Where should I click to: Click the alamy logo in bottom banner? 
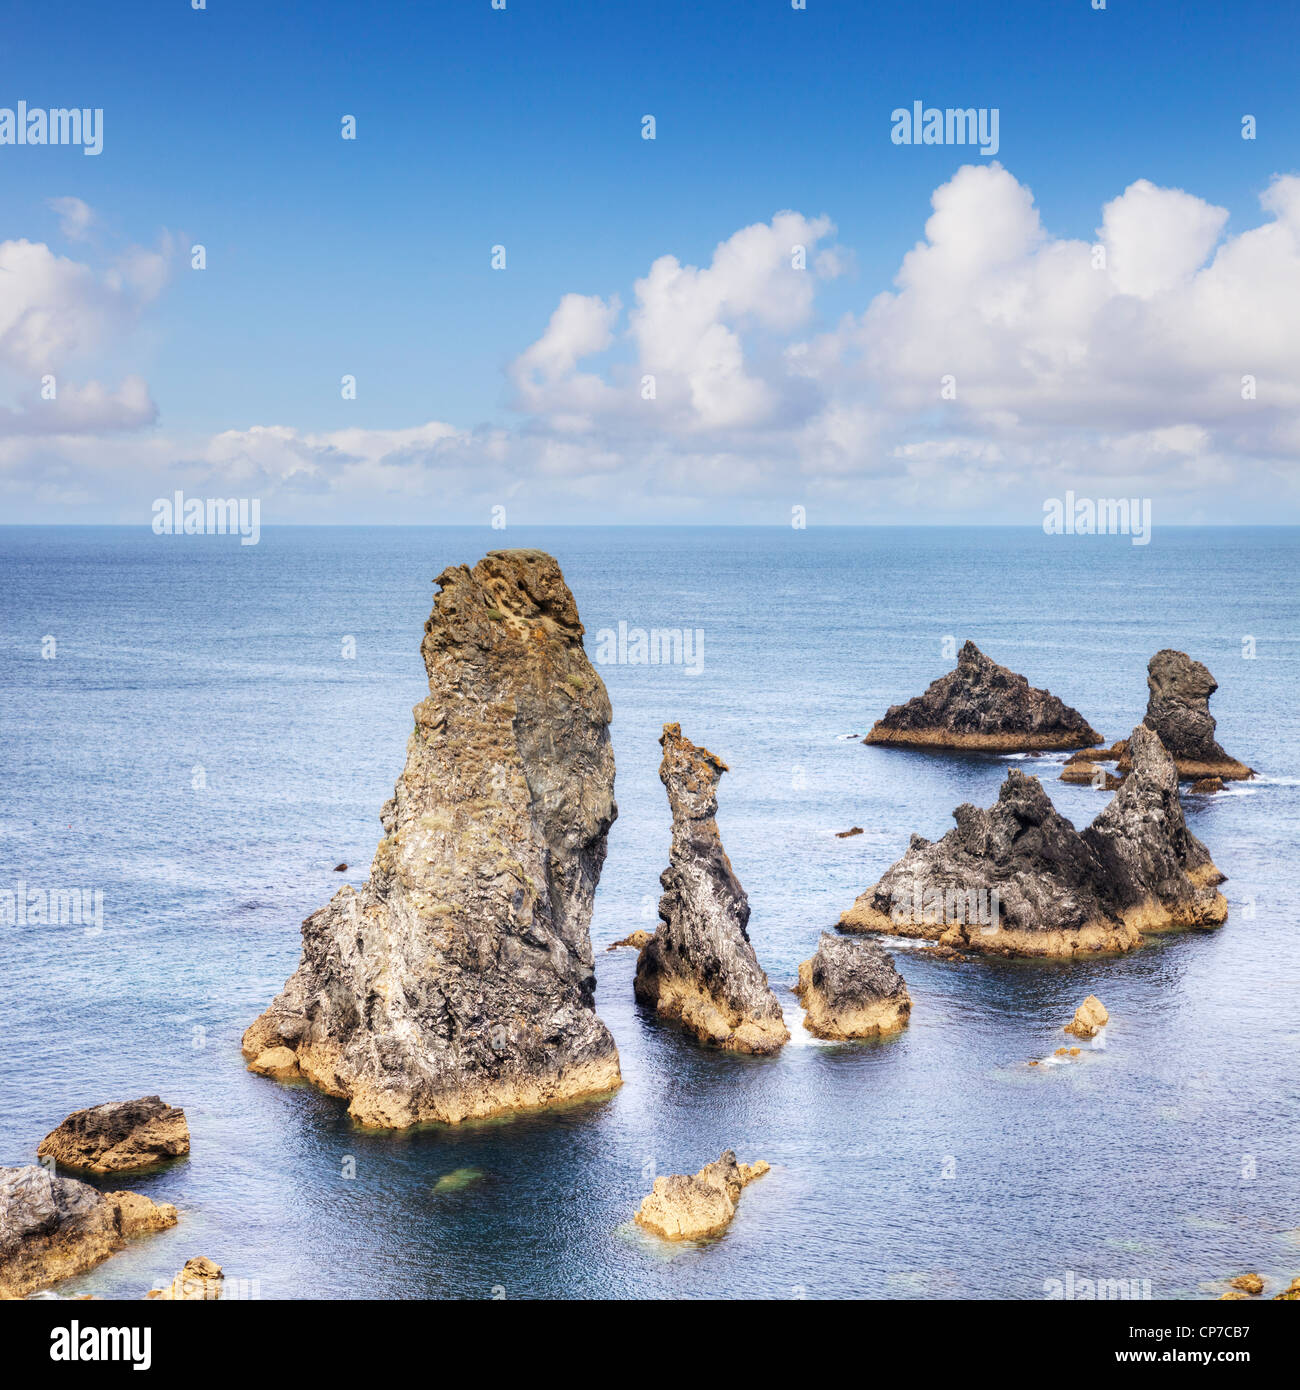[x=101, y=1344]
